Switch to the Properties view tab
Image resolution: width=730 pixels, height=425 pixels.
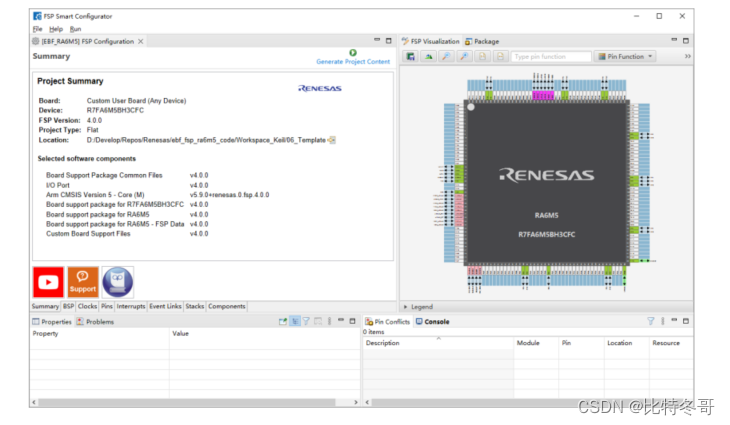(52, 322)
